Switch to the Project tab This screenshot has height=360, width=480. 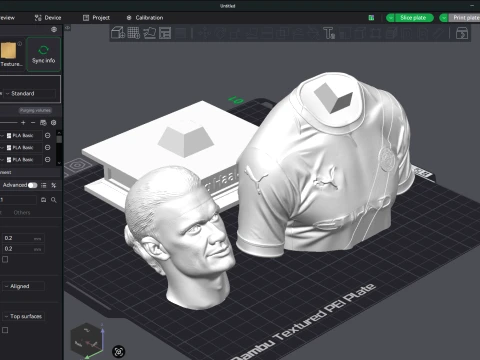[x=96, y=18]
